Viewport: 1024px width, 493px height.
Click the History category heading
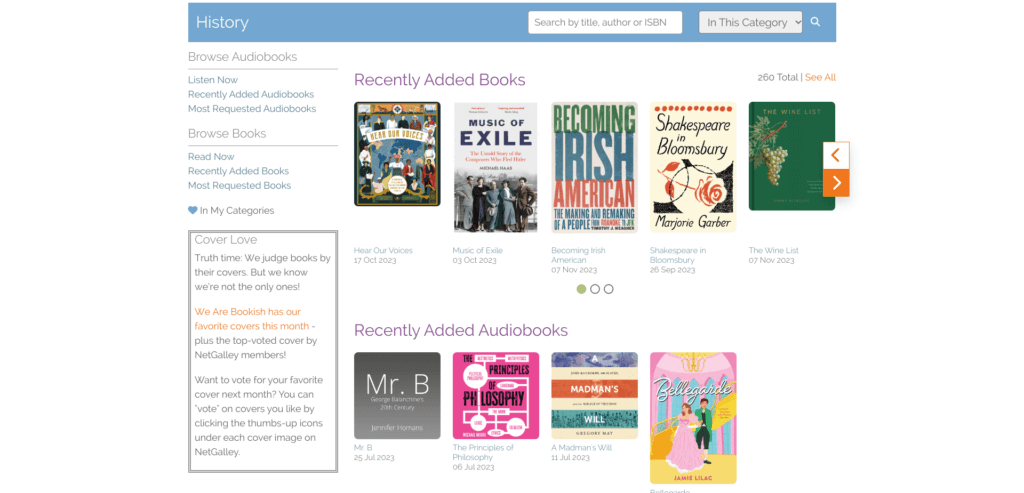pyautogui.click(x=222, y=22)
